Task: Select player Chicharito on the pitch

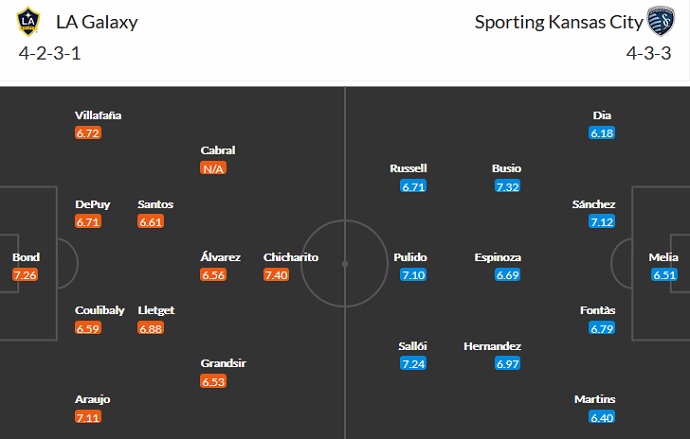Action: tap(291, 257)
